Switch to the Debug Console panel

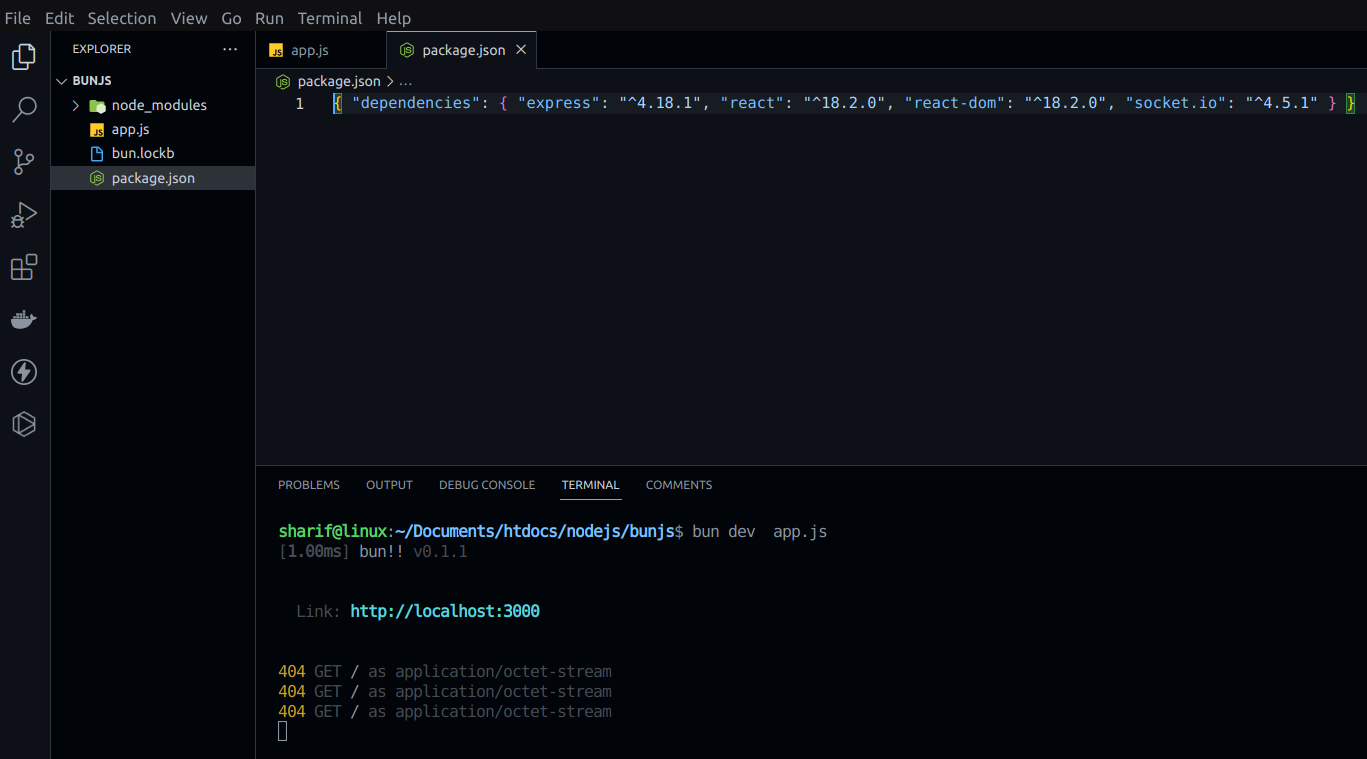tap(487, 485)
